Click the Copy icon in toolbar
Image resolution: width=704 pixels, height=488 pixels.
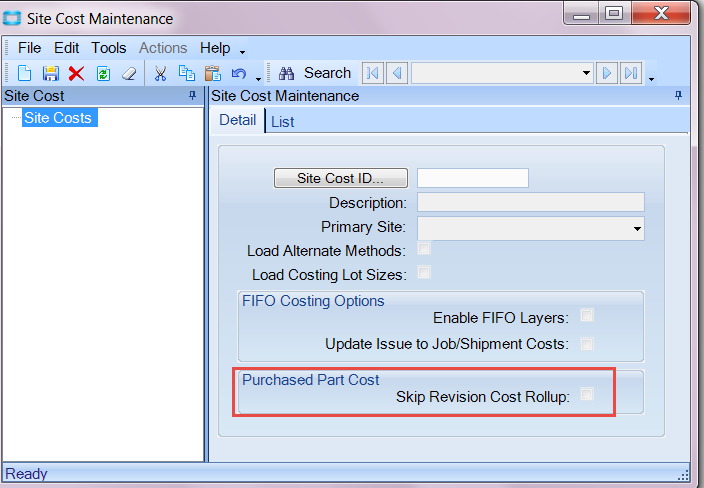coord(186,73)
